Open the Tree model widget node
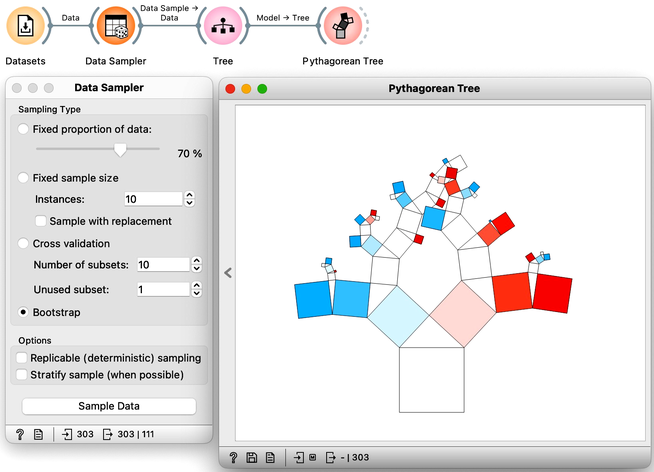 coord(223,26)
